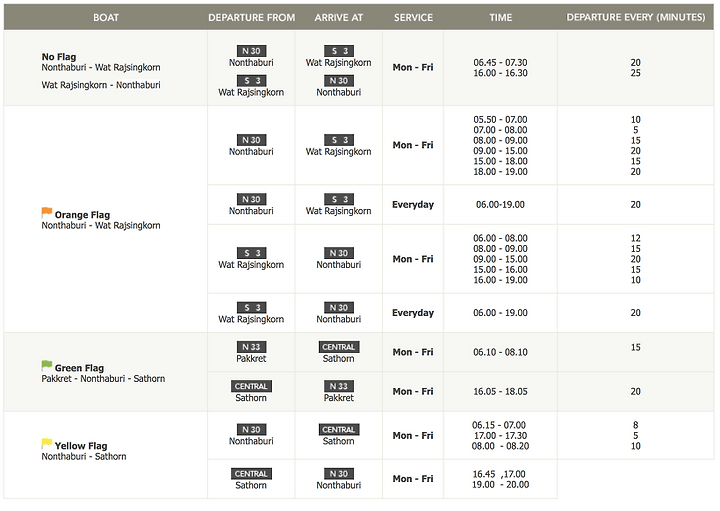720x511 pixels.
Task: Click Mon - Fri in the No Flag row
Action: pos(413,67)
